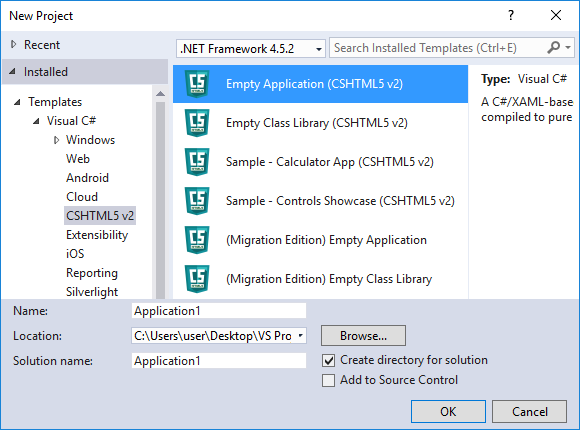This screenshot has width=580, height=430.
Task: Select Empty Application (CSHTML5 v2) template text
Action: pyautogui.click(x=314, y=84)
